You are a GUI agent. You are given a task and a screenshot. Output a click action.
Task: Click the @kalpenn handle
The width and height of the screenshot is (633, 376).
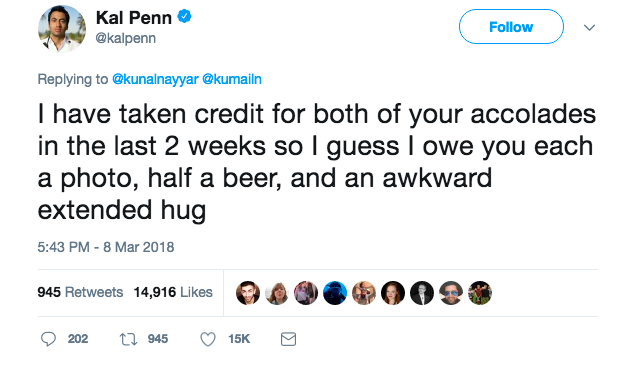pos(126,38)
